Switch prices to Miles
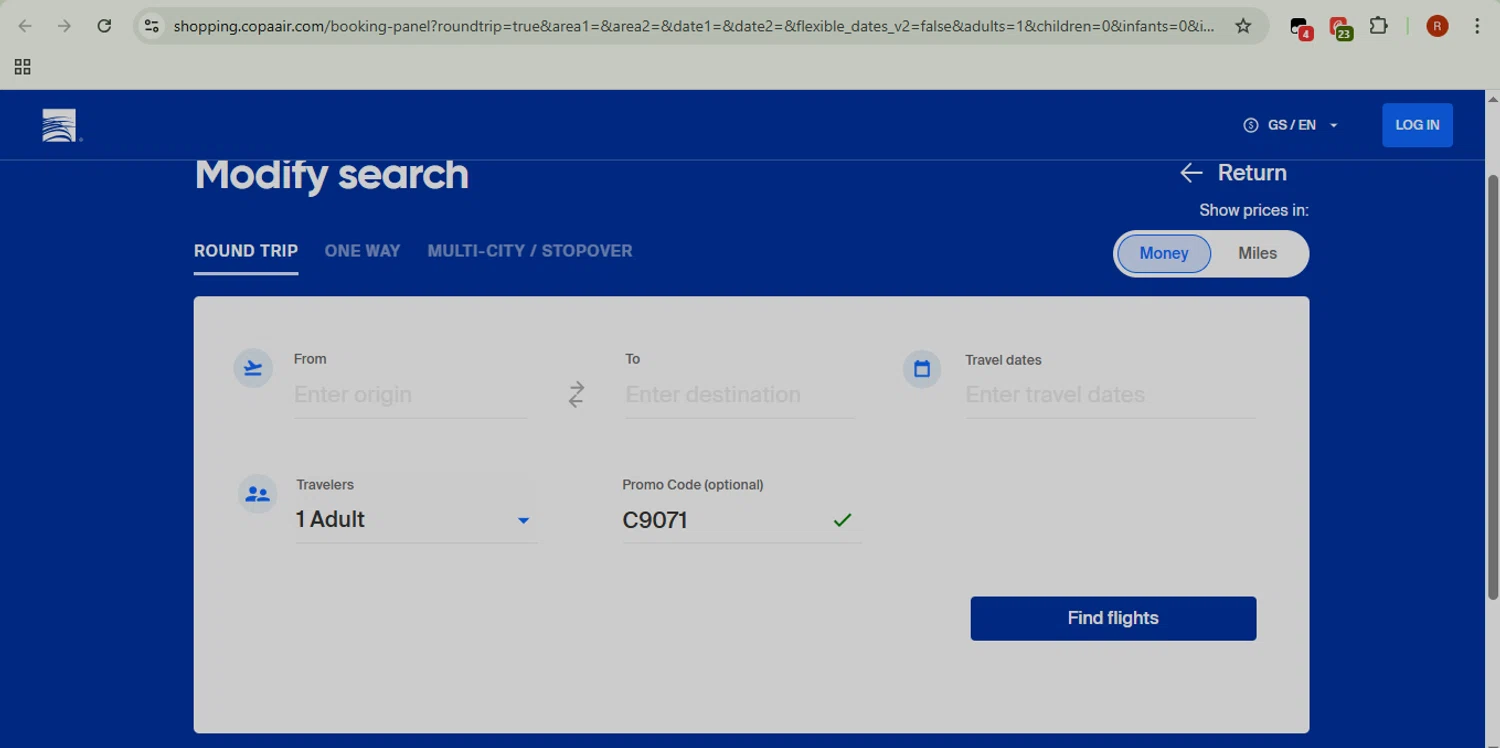Image resolution: width=1500 pixels, height=748 pixels. click(1257, 254)
